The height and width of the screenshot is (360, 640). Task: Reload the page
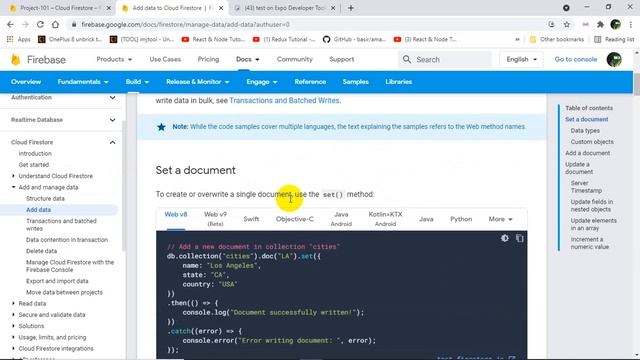coord(40,24)
